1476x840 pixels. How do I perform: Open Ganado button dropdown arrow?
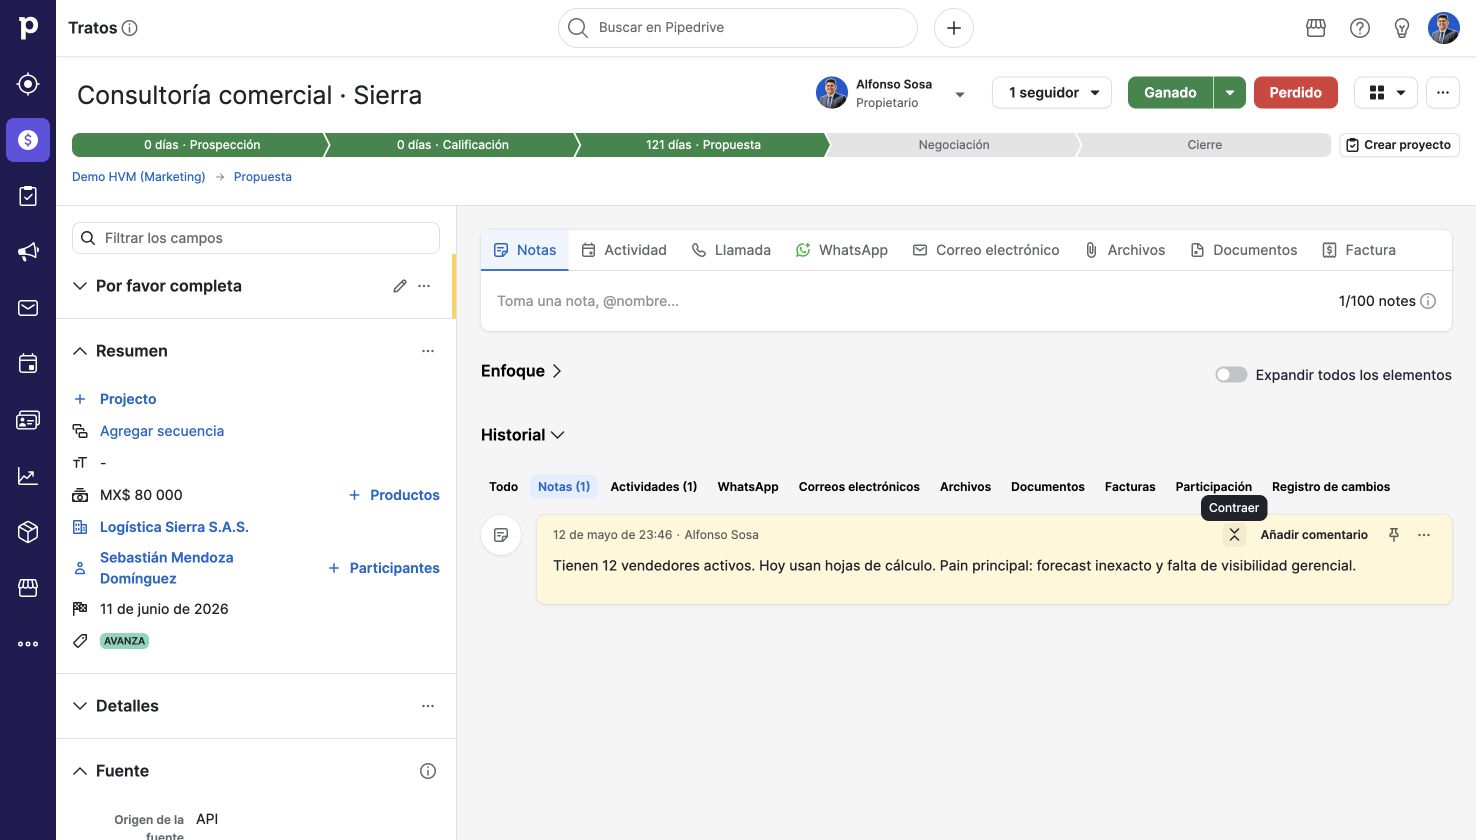[1229, 93]
